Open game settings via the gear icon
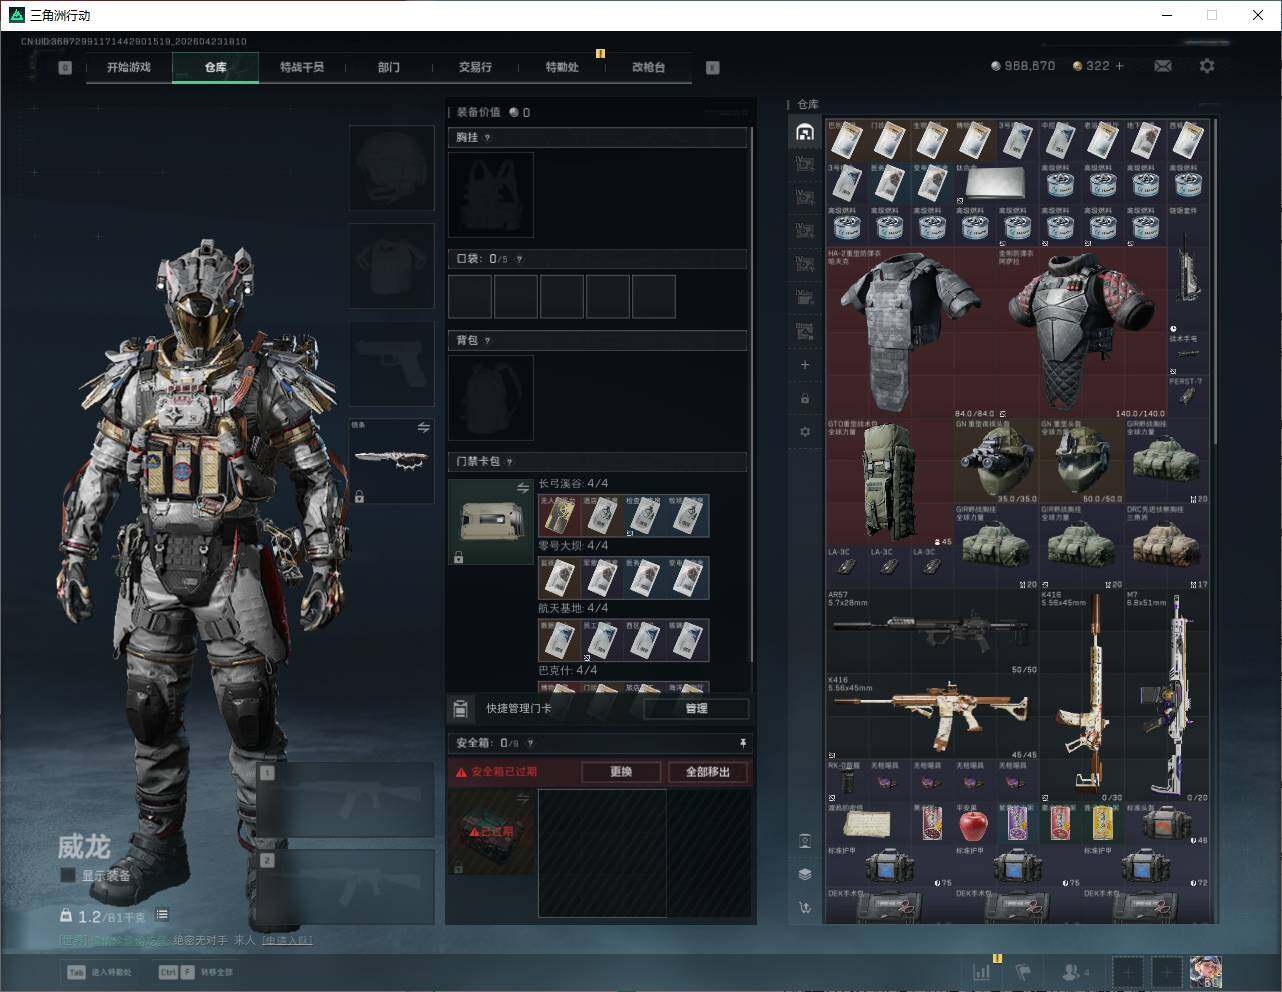The width and height of the screenshot is (1282, 992). point(1207,66)
